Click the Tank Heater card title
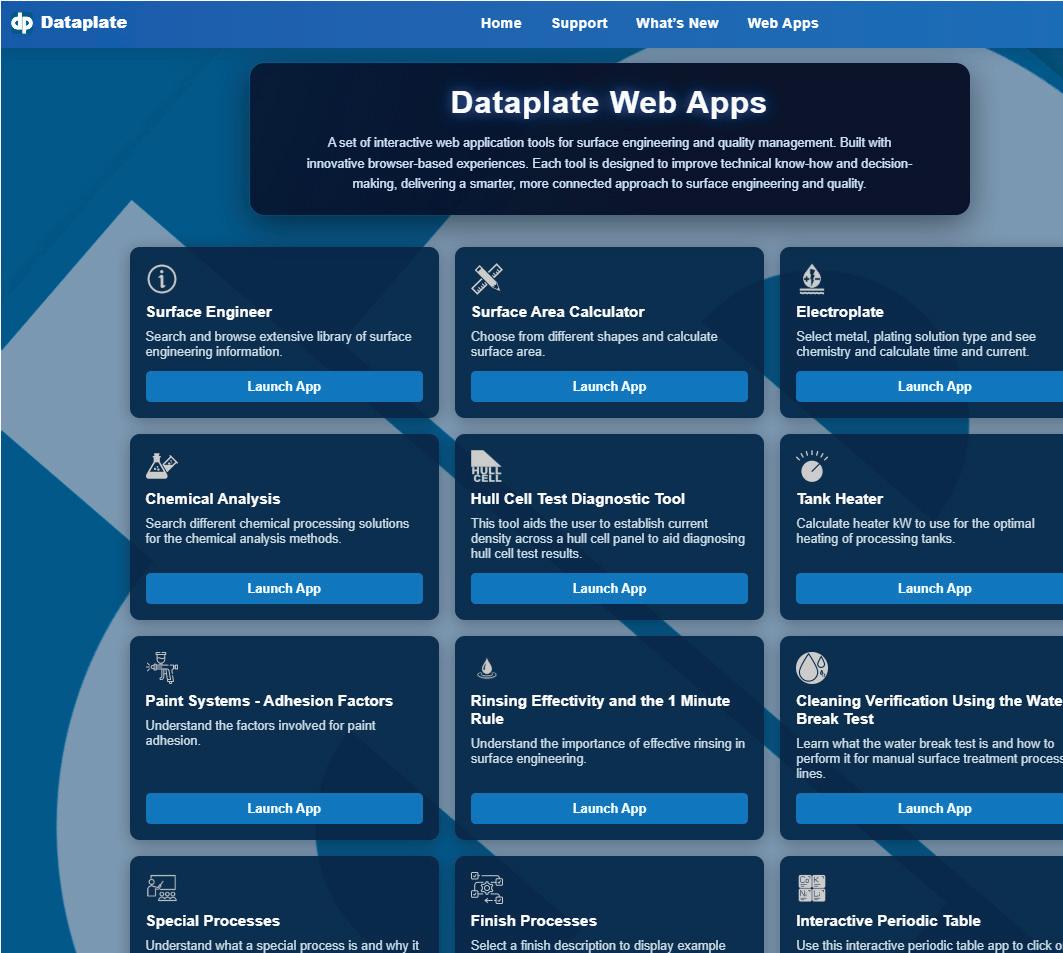This screenshot has width=1063, height=953. pyautogui.click(x=839, y=499)
